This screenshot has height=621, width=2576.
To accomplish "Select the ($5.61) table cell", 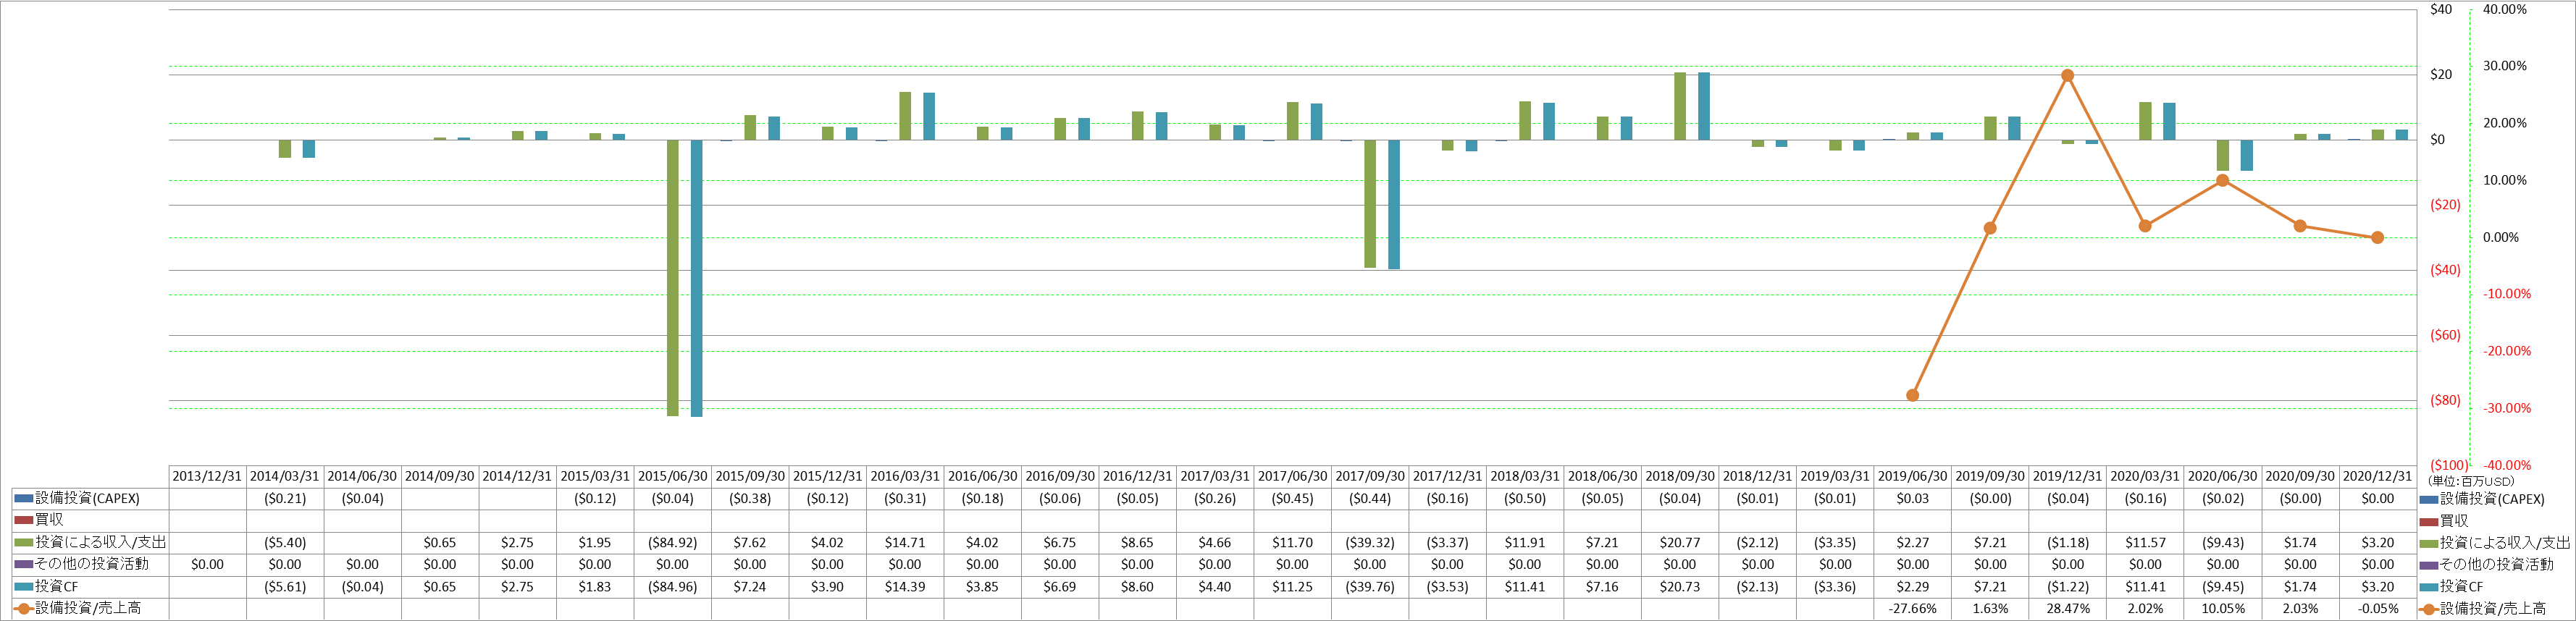I will tap(285, 587).
